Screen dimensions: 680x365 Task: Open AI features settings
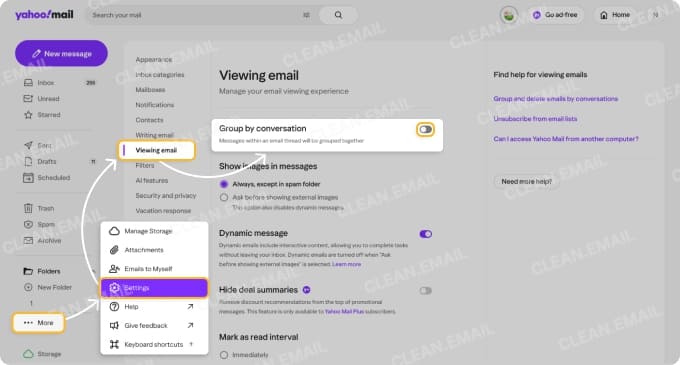151,181
